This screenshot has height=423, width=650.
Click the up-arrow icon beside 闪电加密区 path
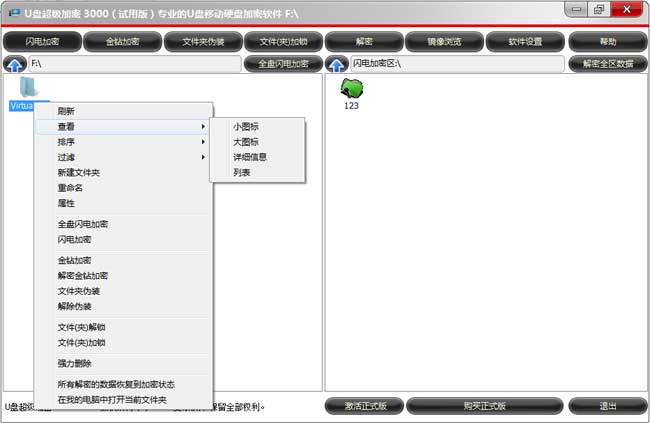[x=336, y=64]
